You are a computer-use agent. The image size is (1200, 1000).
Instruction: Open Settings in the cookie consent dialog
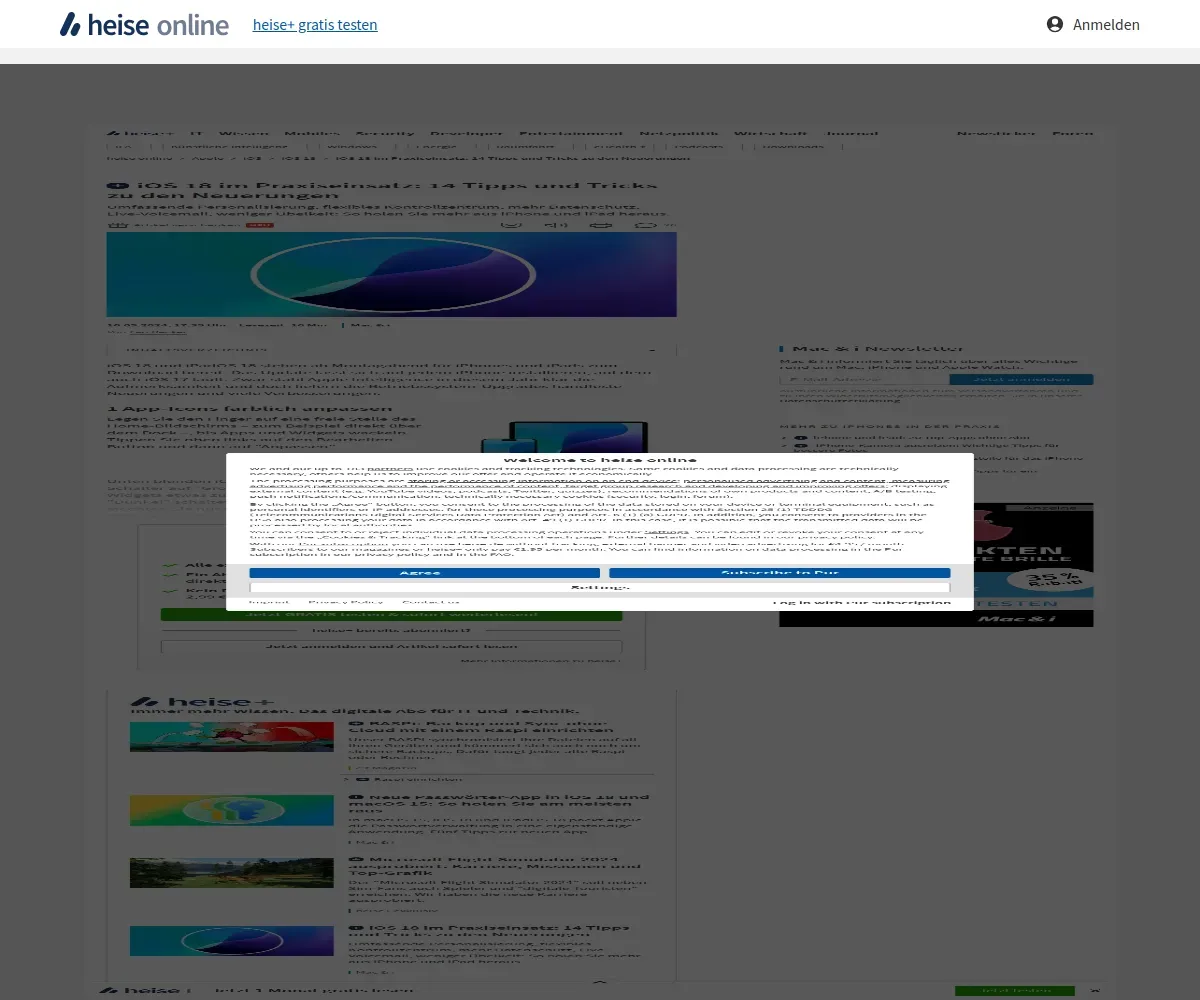600,587
